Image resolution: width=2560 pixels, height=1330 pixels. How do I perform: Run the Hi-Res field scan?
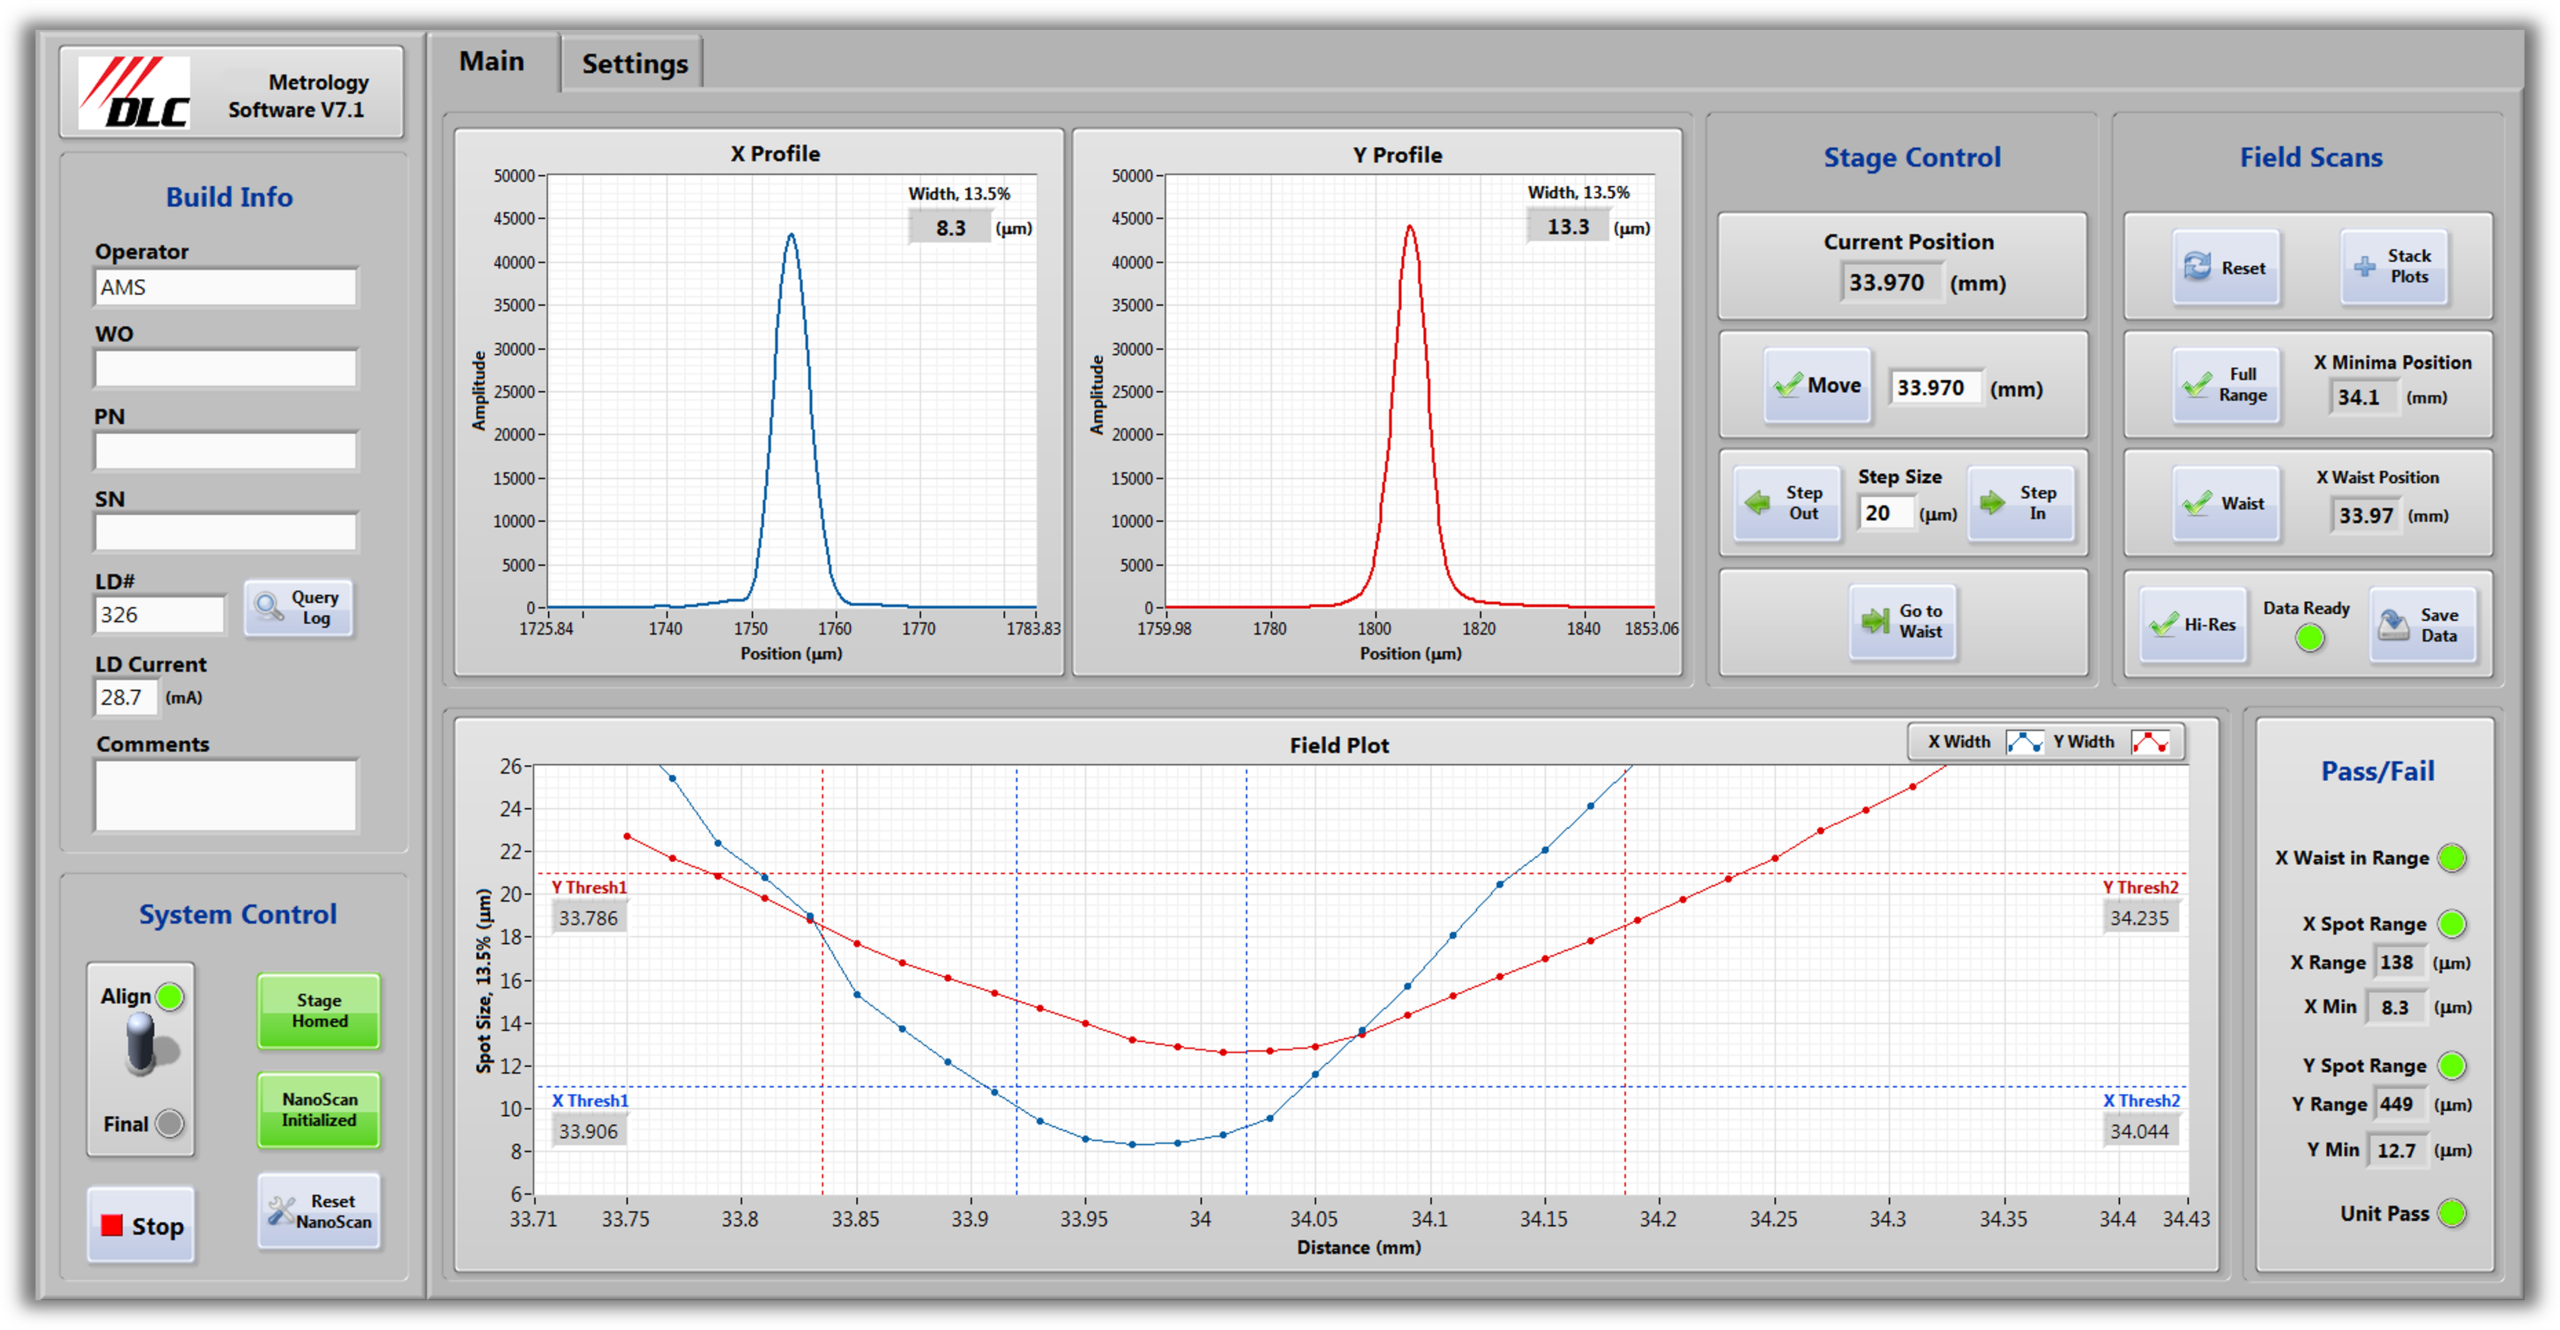click(2193, 625)
